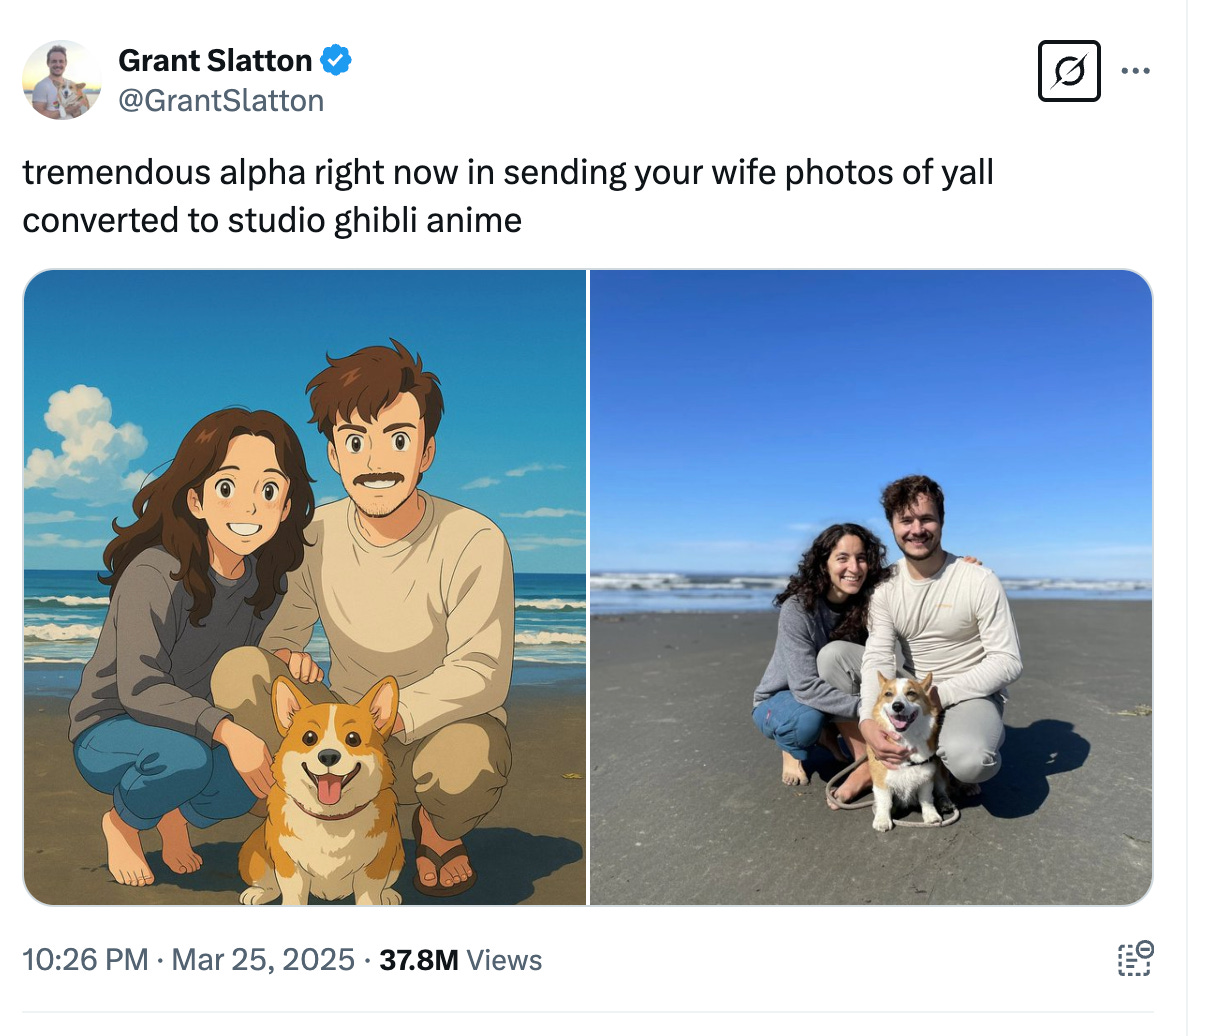Click the Grok slashed-circle icon button
The image size is (1216, 1036).
[1069, 71]
